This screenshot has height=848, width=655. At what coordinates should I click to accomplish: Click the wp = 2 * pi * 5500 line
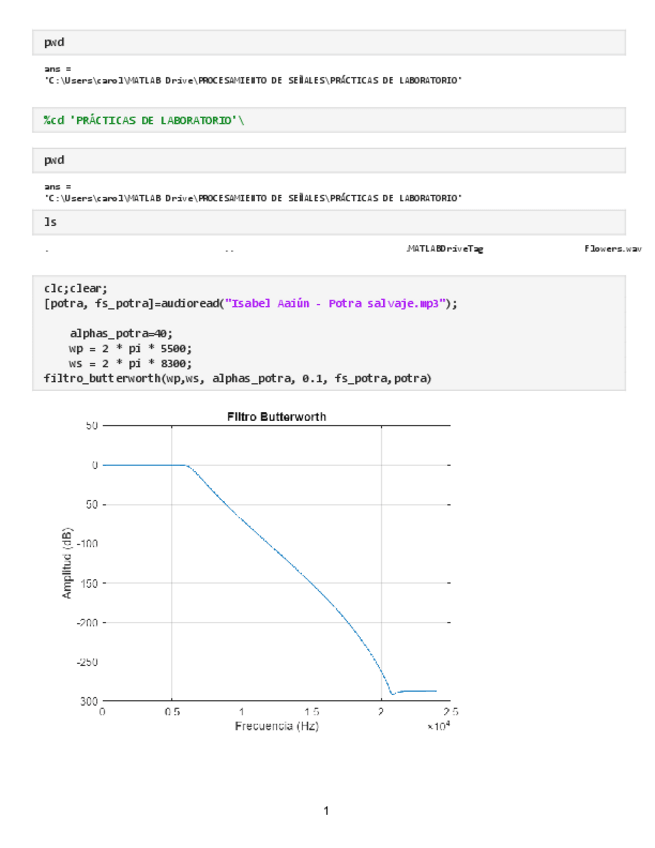pos(129,348)
